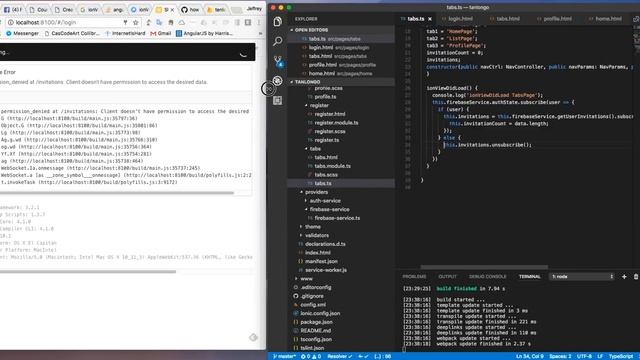
Task: Open tabs.module.ts in file tree
Action: coord(332,166)
